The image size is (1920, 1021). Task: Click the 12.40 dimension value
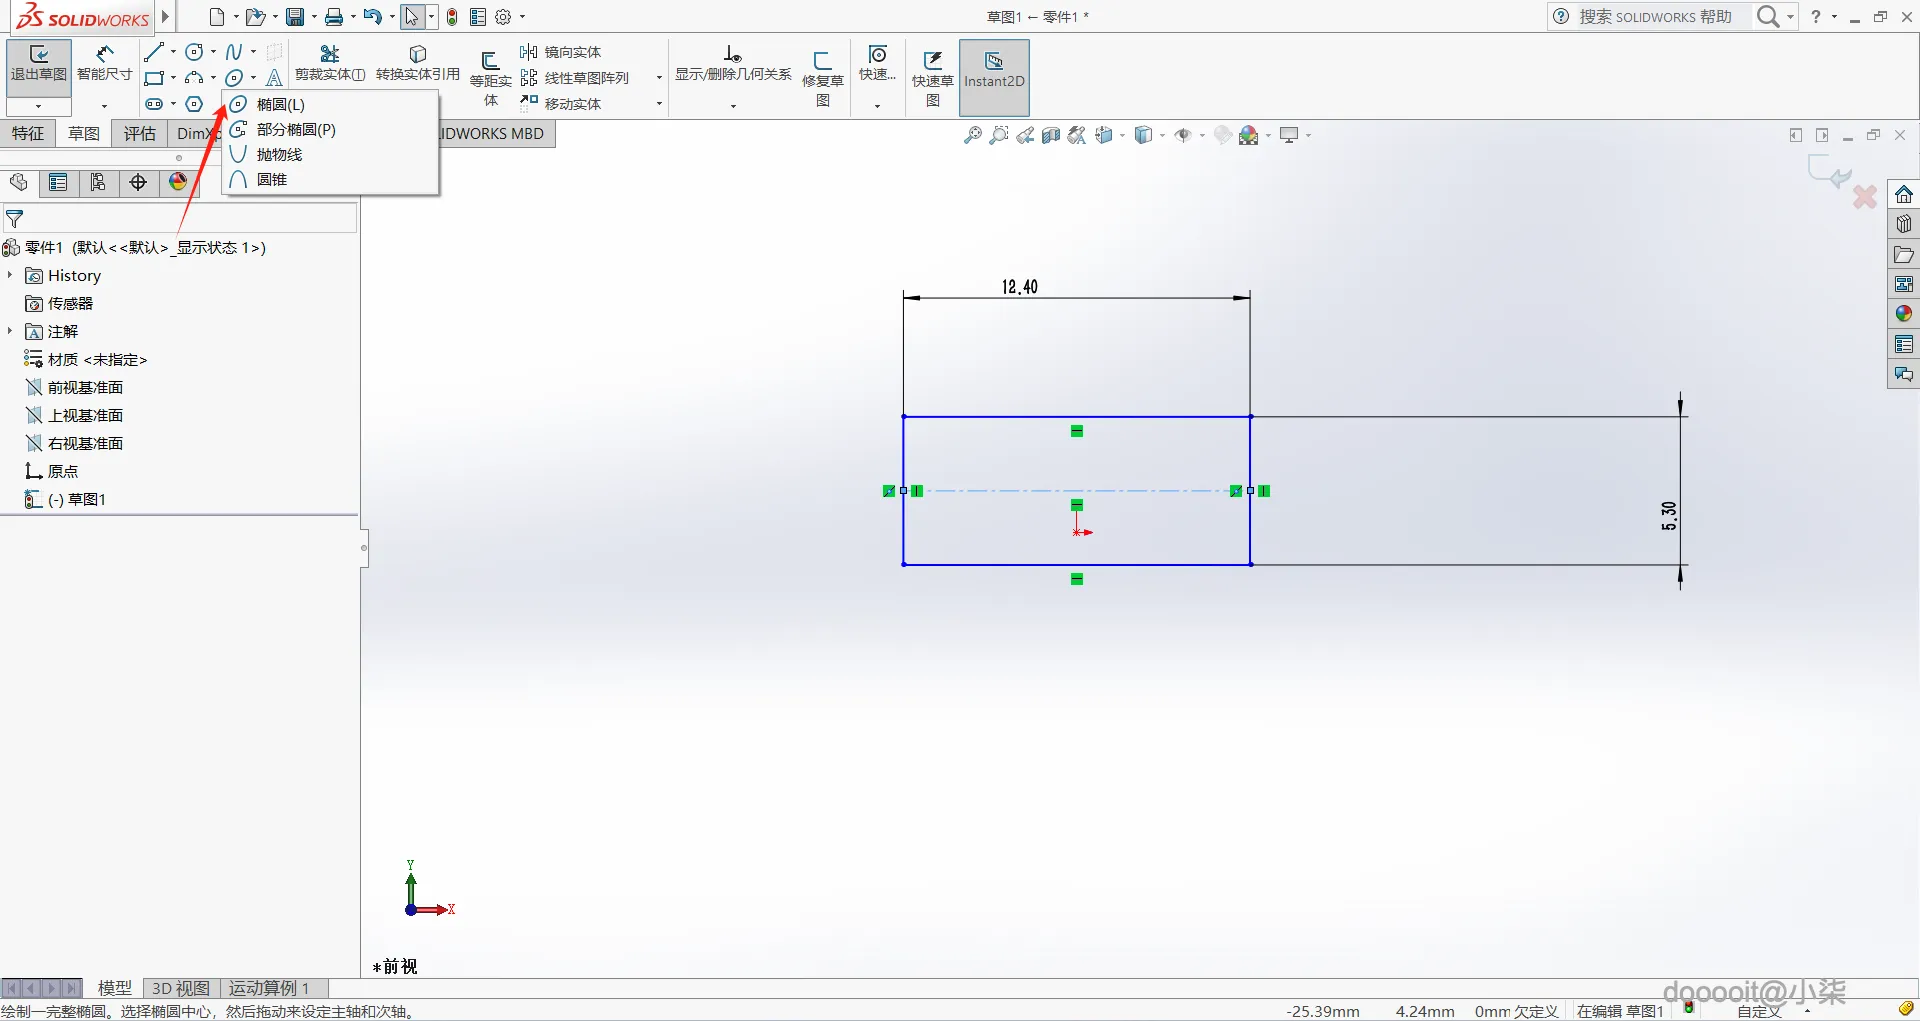tap(1020, 287)
